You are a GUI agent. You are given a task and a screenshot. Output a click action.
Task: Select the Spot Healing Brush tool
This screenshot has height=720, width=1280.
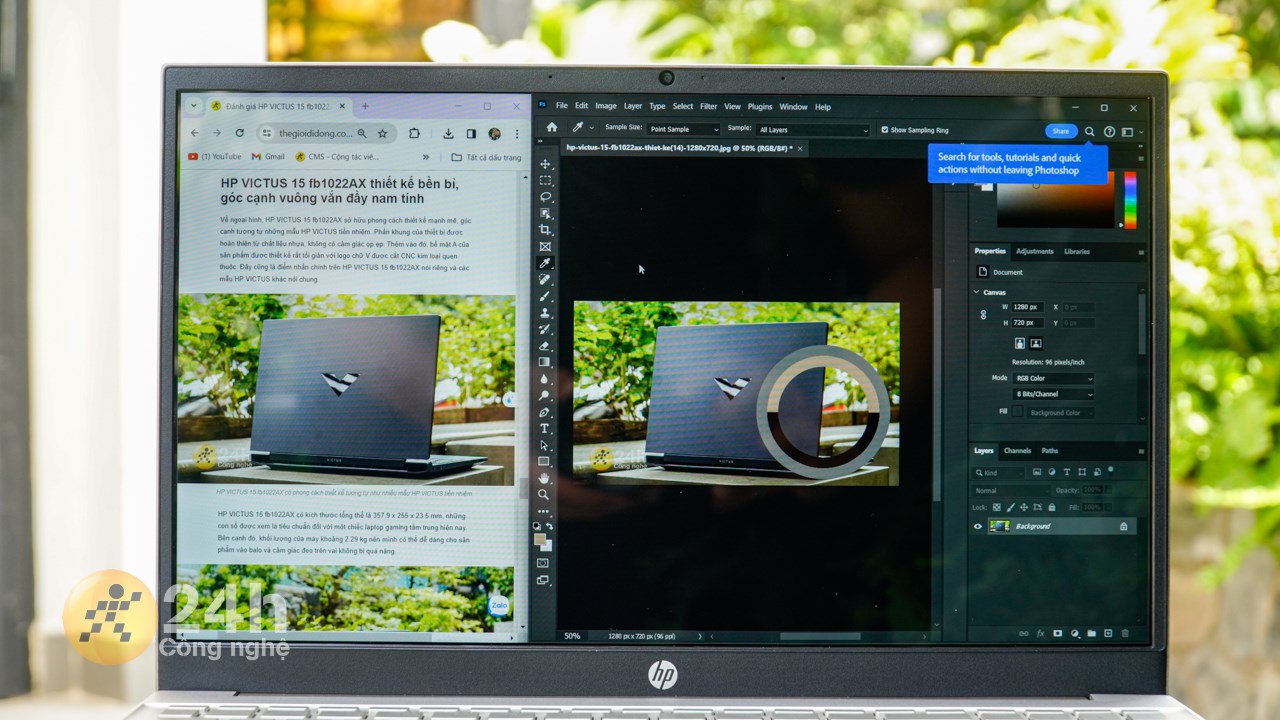pyautogui.click(x=545, y=280)
